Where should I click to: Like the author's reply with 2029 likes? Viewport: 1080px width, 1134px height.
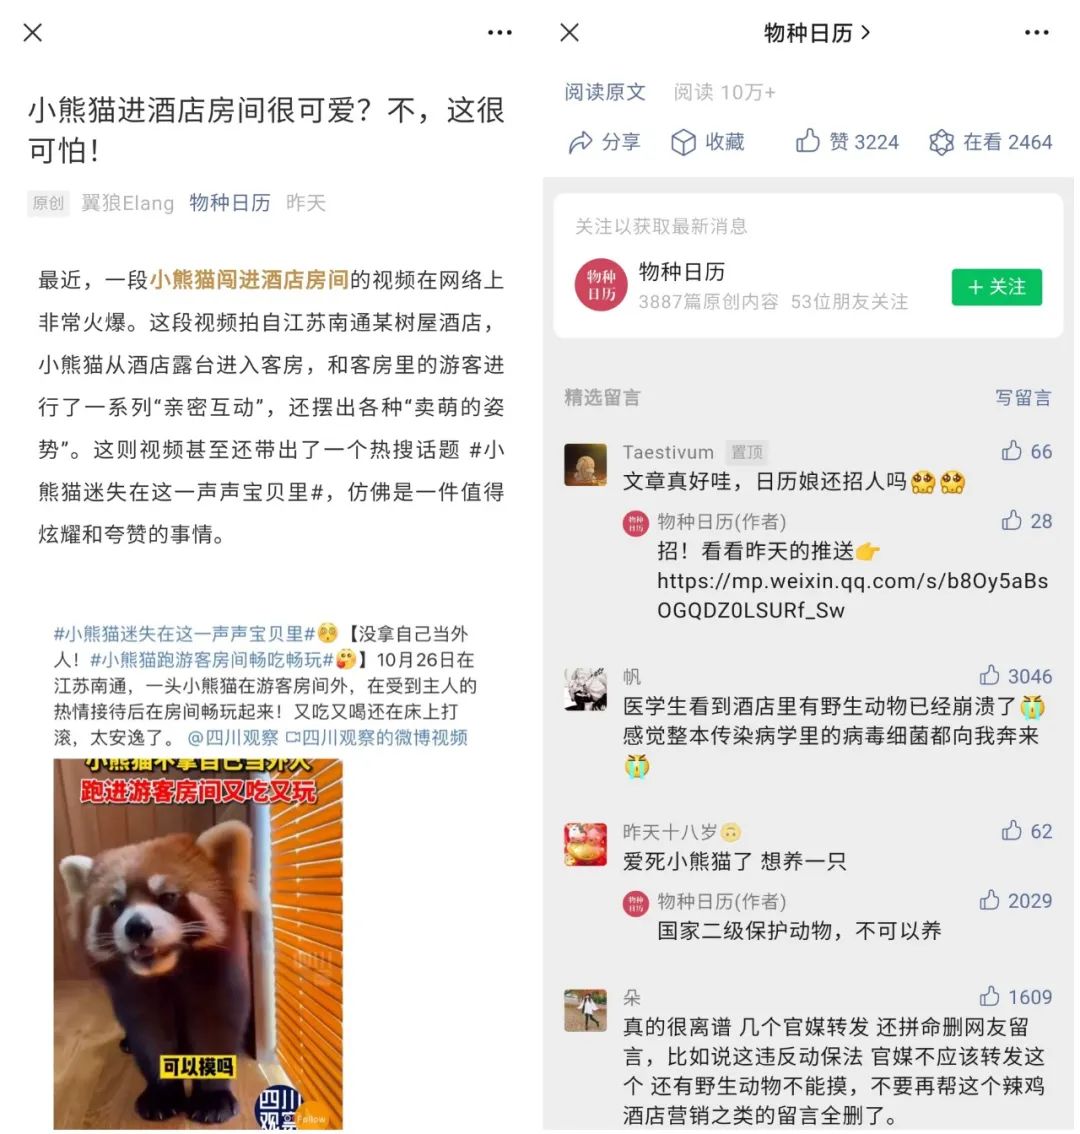point(989,900)
